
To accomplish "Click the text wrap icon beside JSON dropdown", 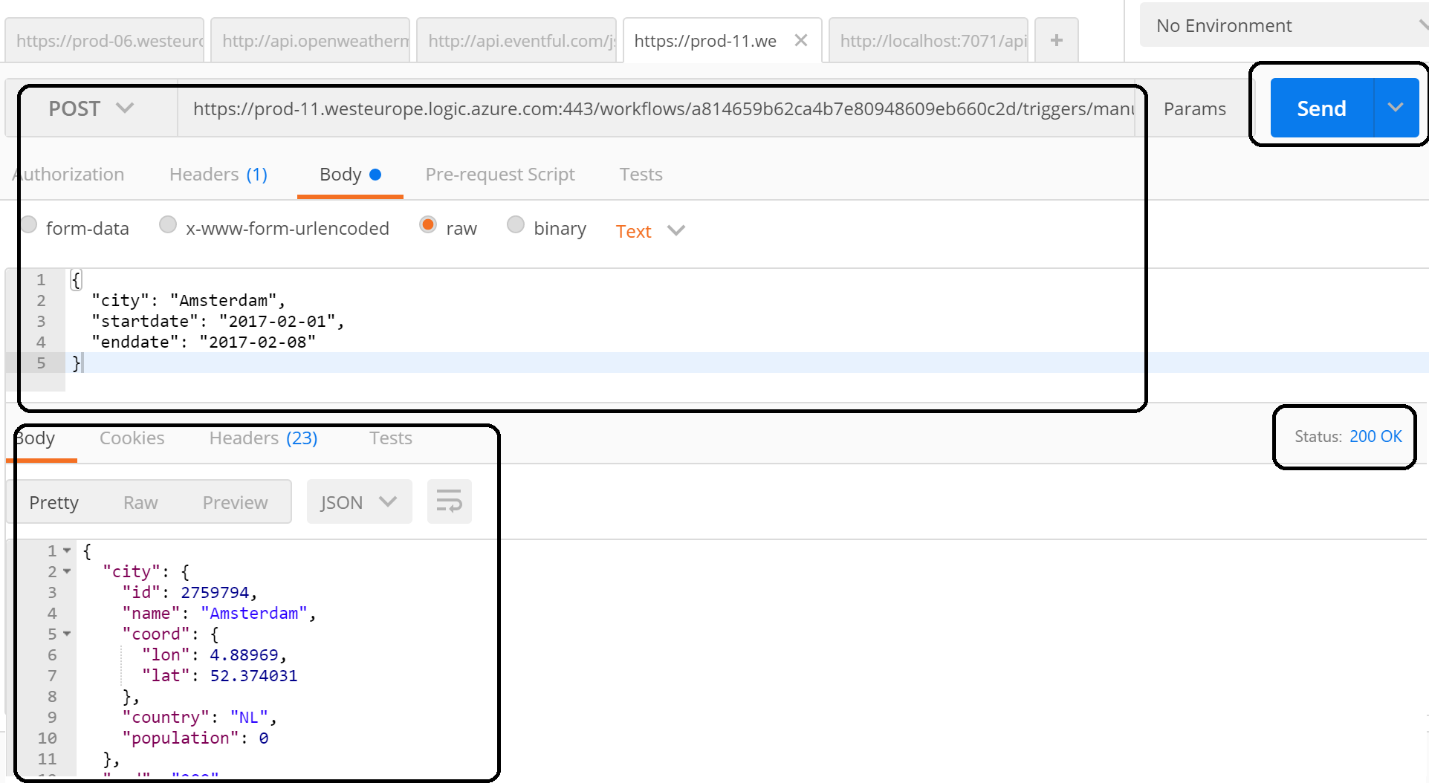I will (449, 501).
